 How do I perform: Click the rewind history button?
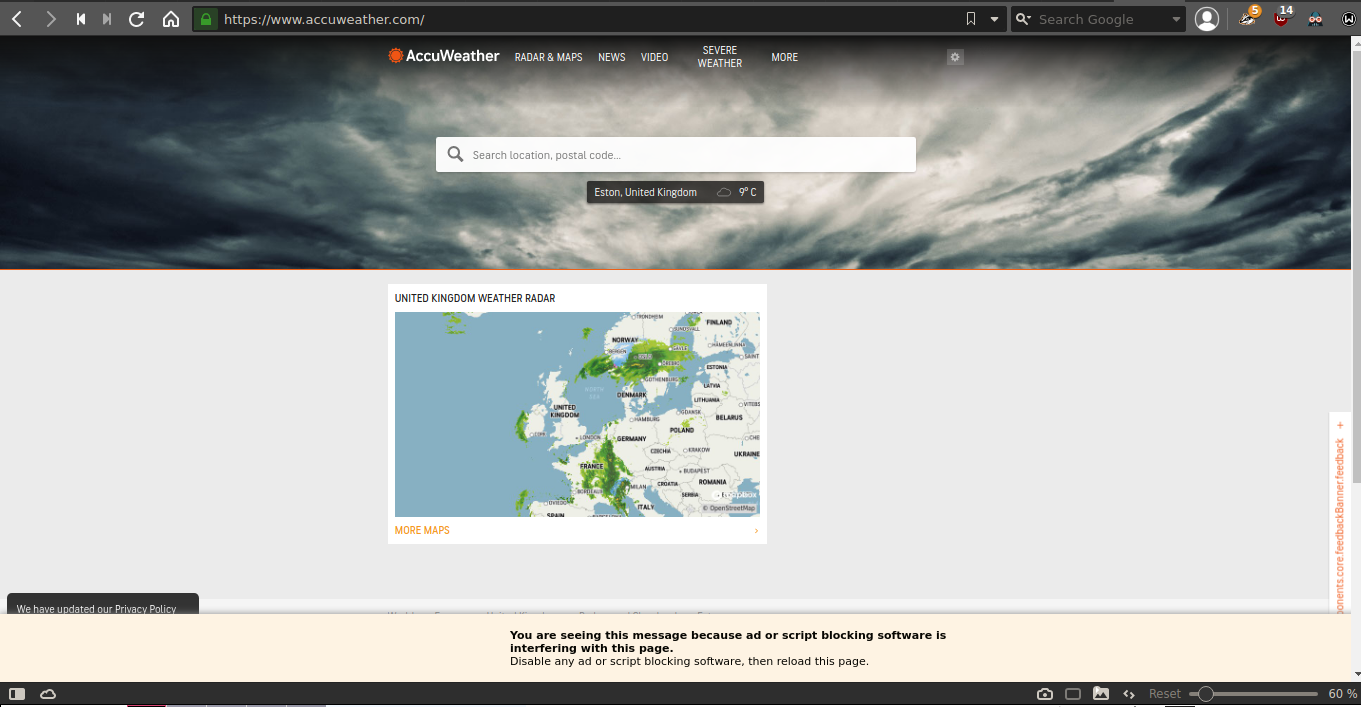[x=81, y=19]
